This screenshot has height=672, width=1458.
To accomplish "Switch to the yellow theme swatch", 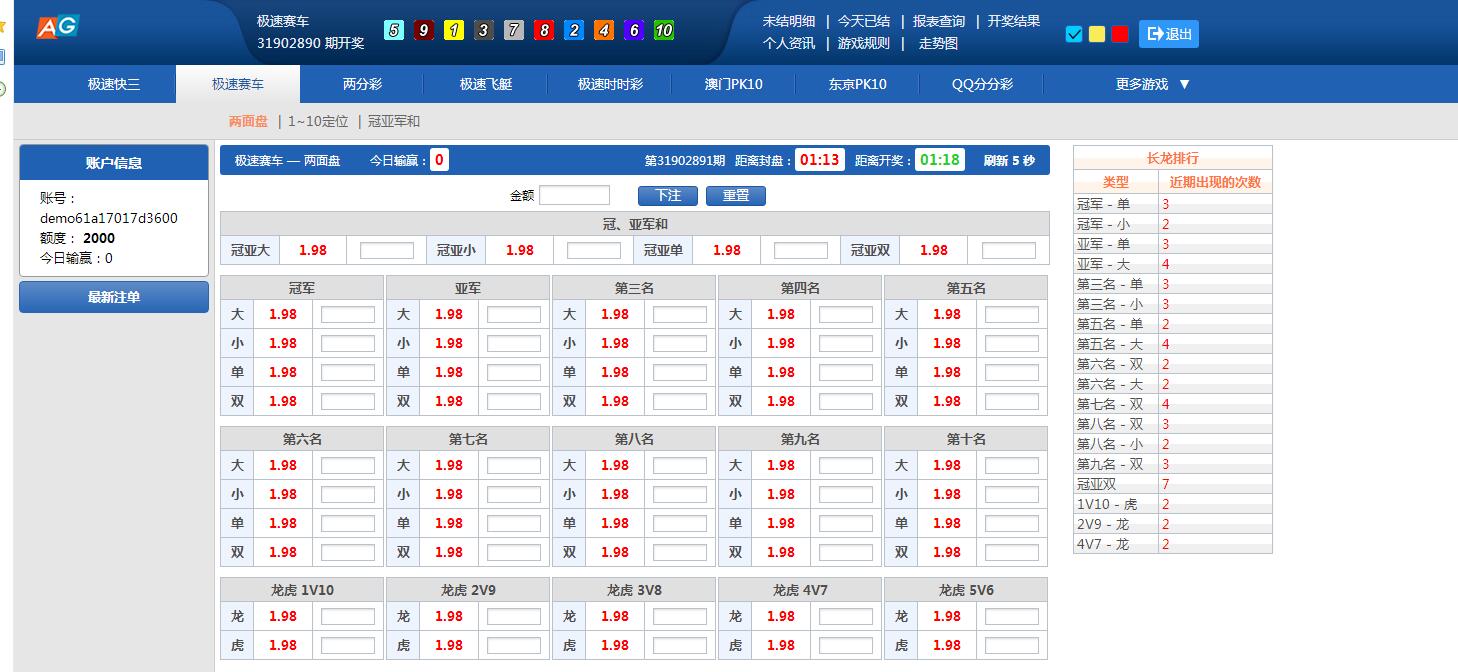I will coord(1097,34).
